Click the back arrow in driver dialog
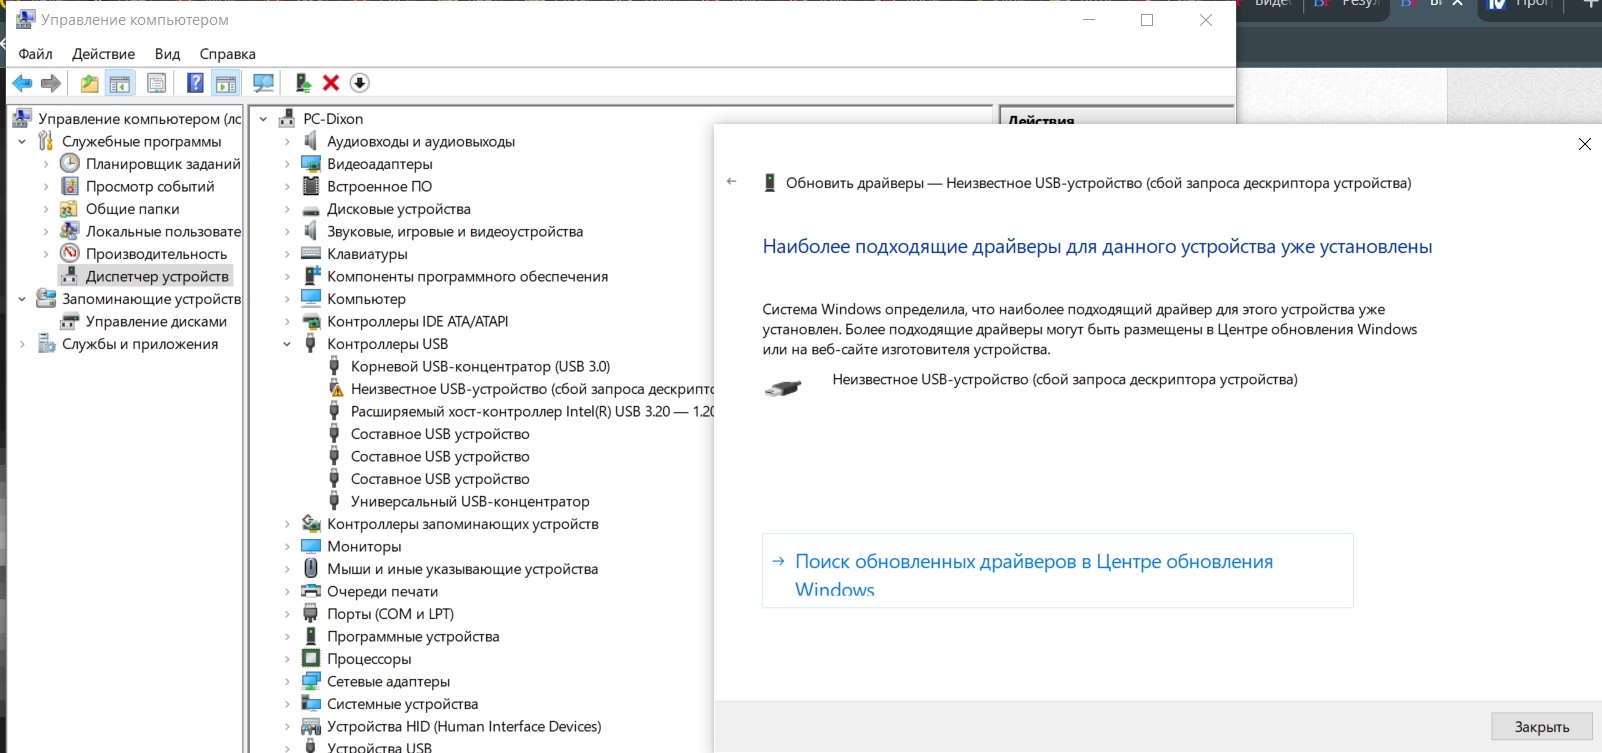1602x753 pixels. coord(732,182)
